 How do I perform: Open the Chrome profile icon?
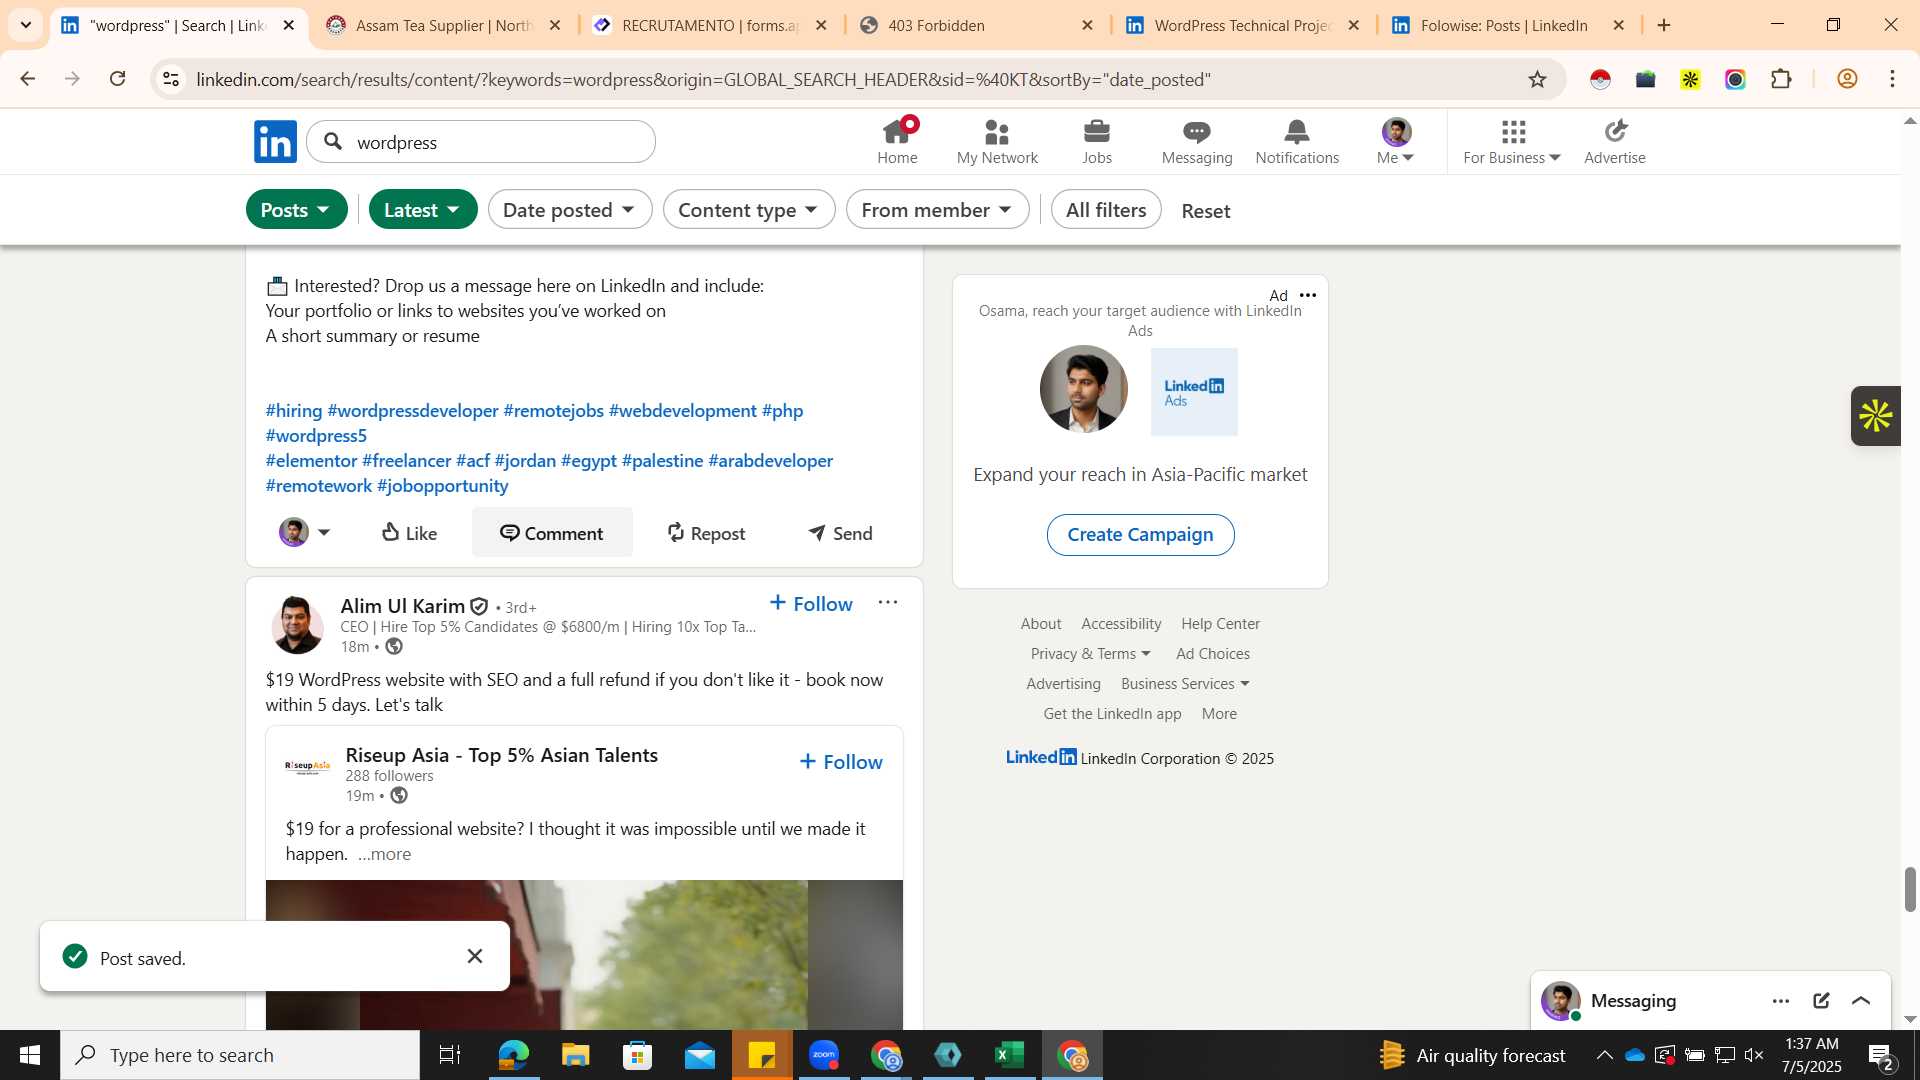tap(1847, 79)
